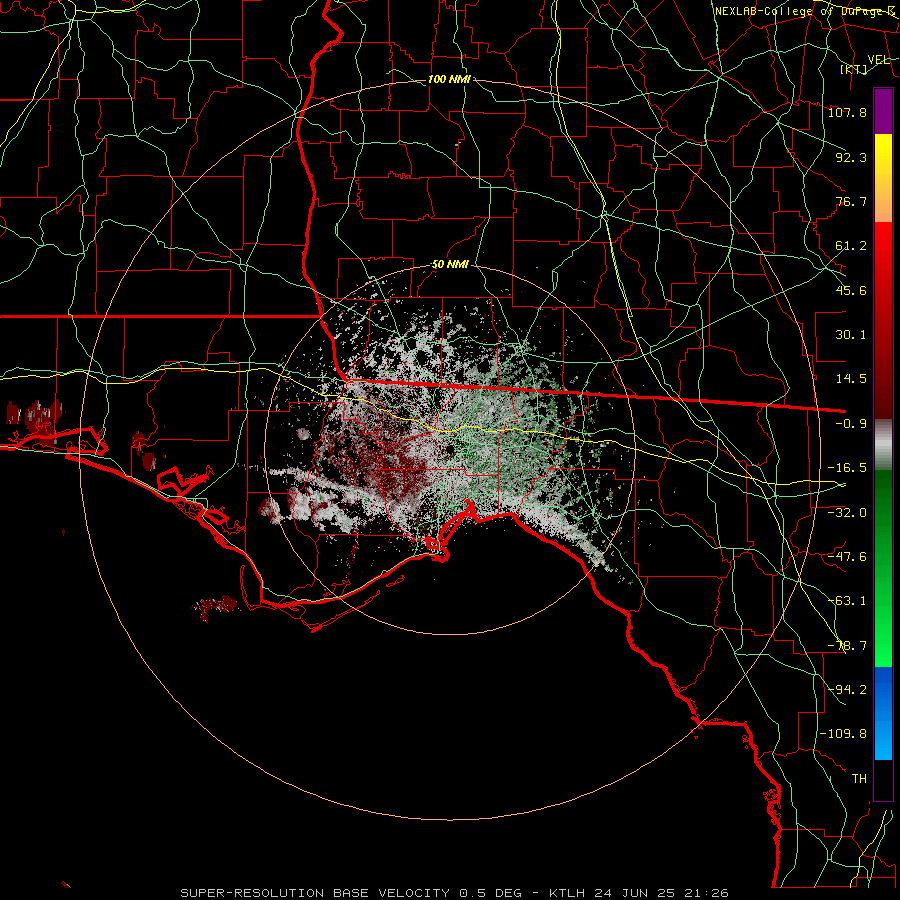This screenshot has width=900, height=900.
Task: Click the -63.1 legend value
Action: pyautogui.click(x=847, y=601)
